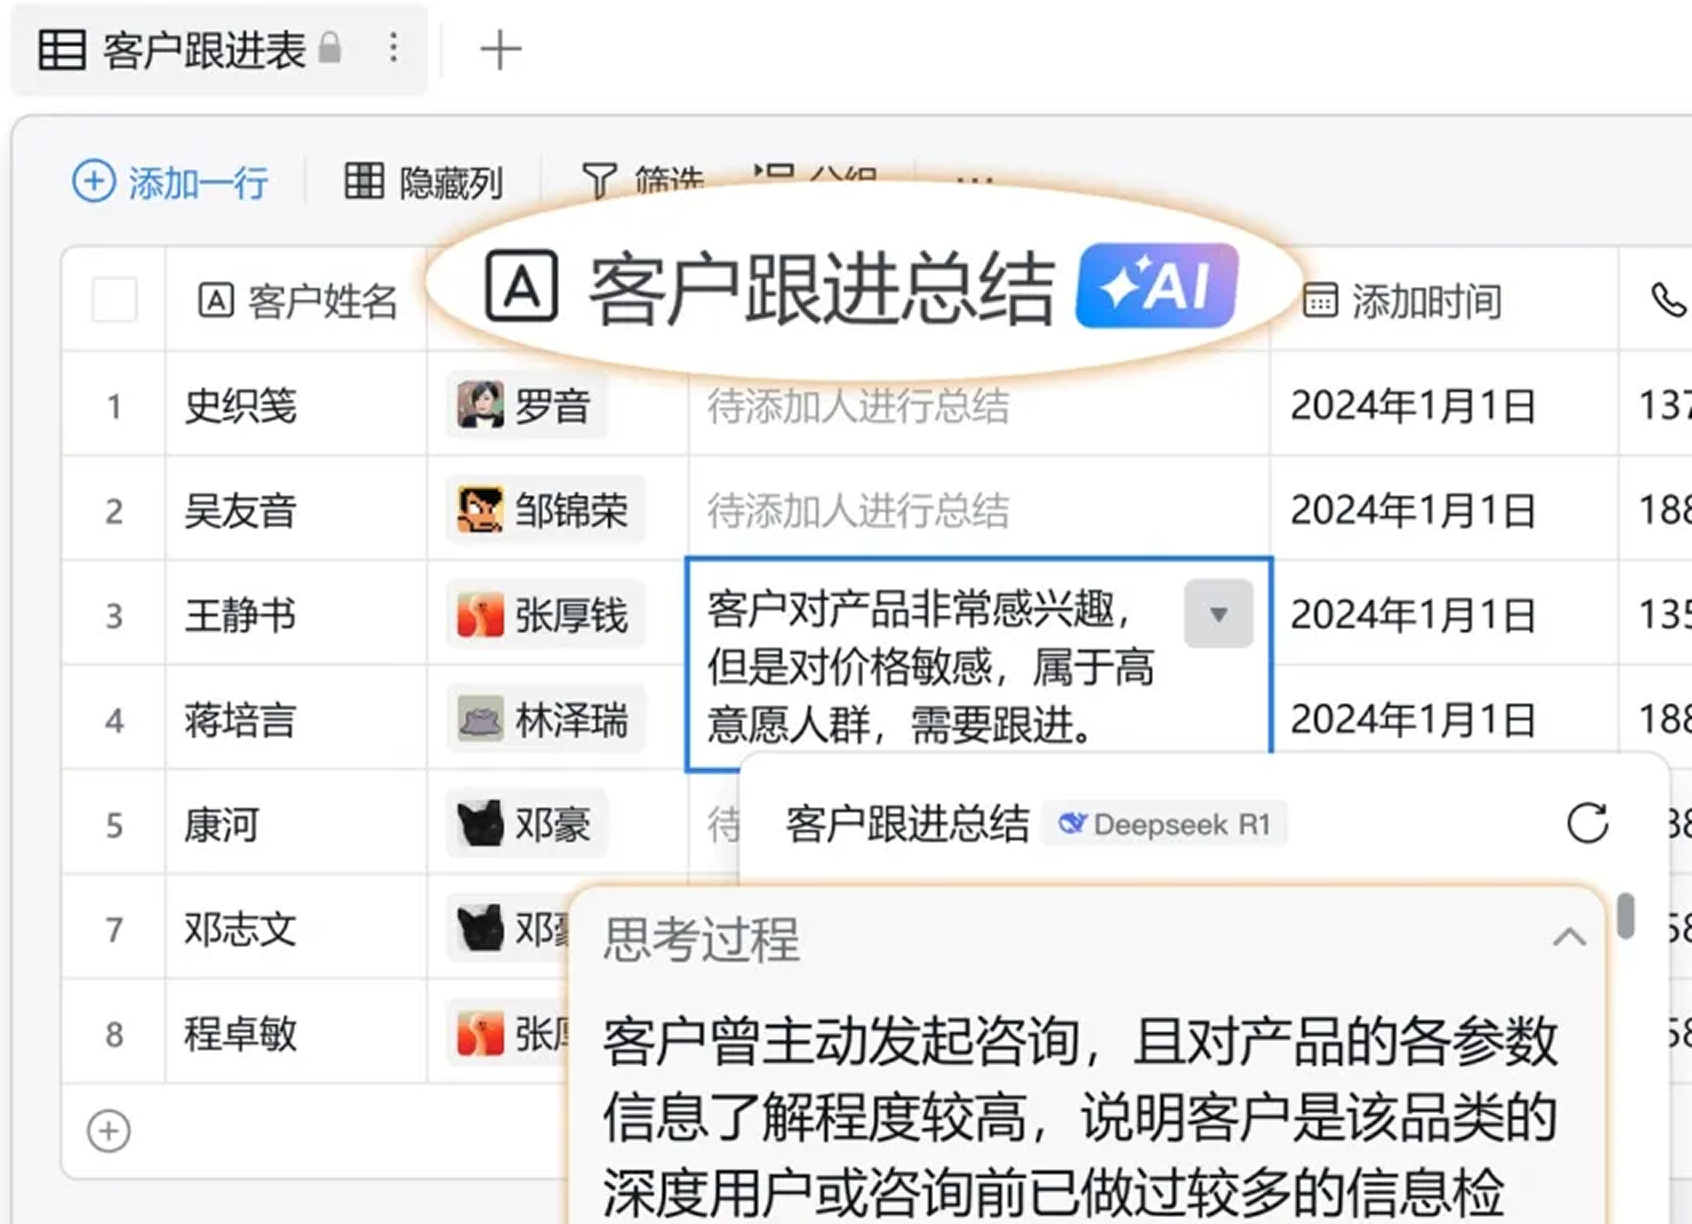
Task: Click 林泽瑞's avatar thumbnail
Action: pyautogui.click(x=480, y=720)
